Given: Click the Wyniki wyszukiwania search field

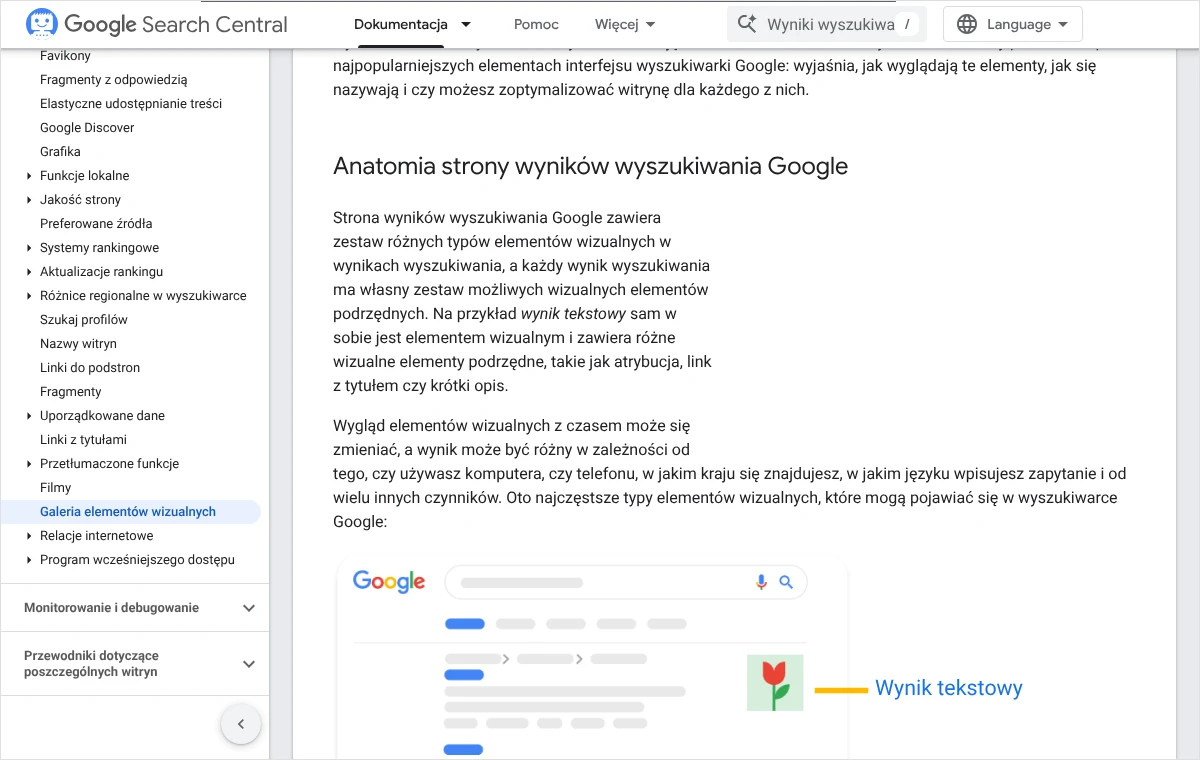Looking at the screenshot, I should point(827,24).
